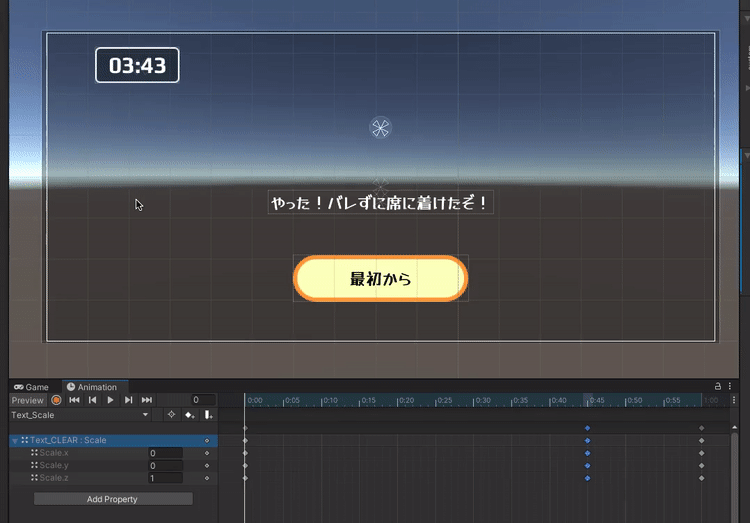Click the 最初から button in scene
The height and width of the screenshot is (523, 750).
coord(380,278)
